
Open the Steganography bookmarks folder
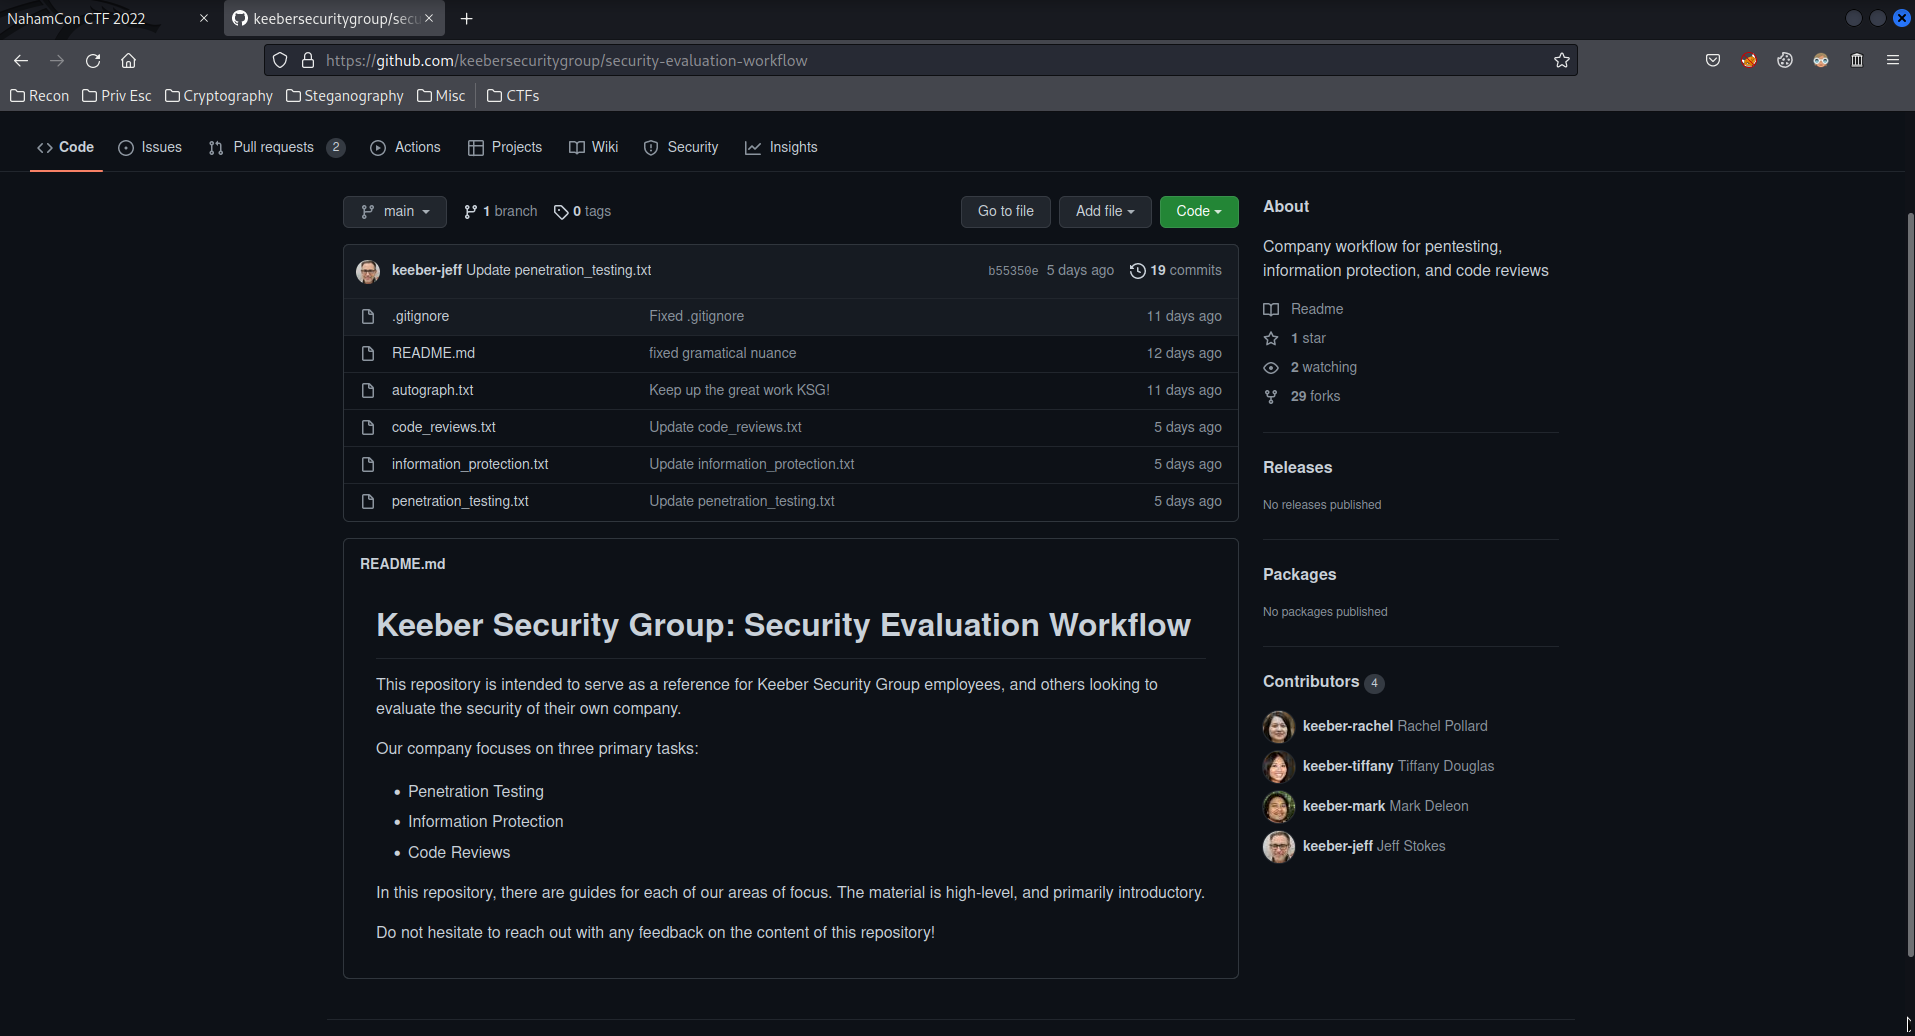pyautogui.click(x=345, y=96)
